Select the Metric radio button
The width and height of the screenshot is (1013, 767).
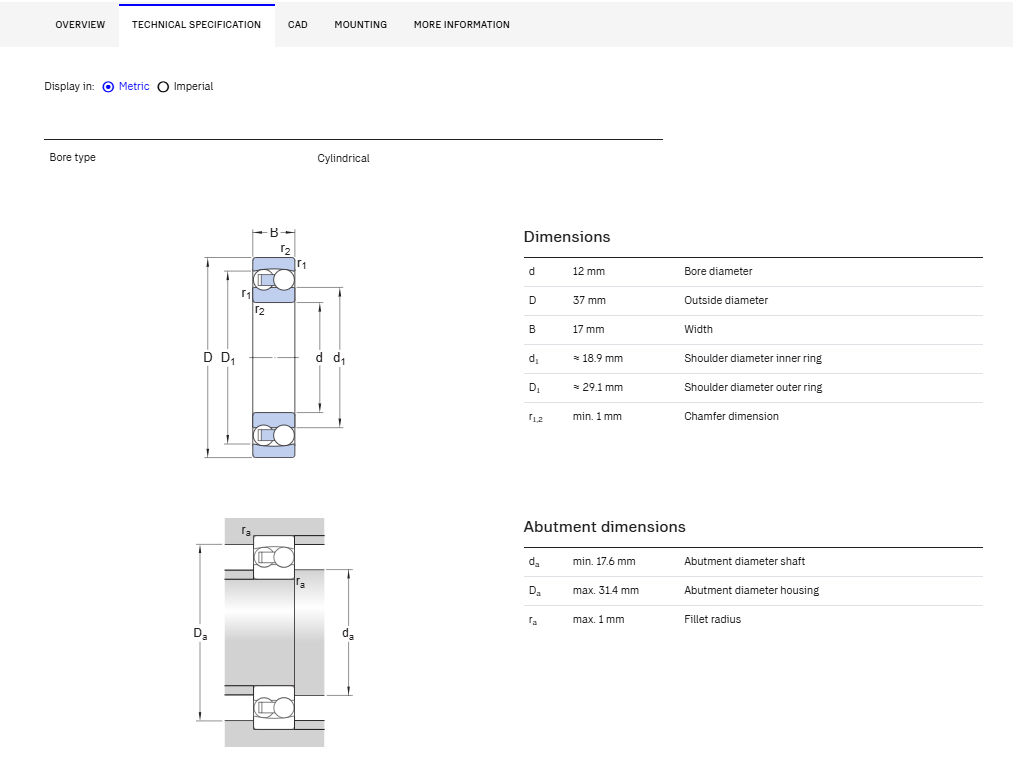109,87
